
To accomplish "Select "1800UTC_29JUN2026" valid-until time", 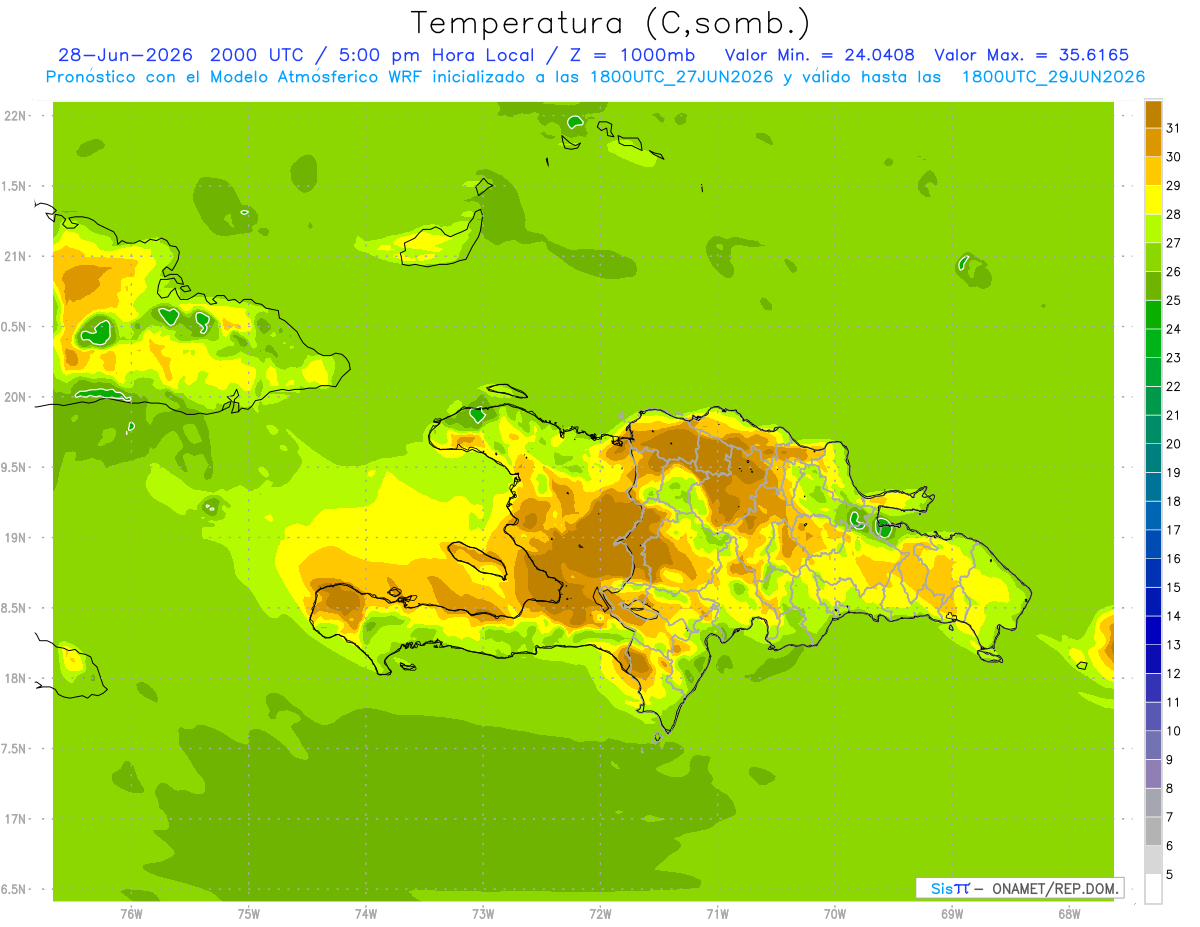I will pyautogui.click(x=1053, y=77).
